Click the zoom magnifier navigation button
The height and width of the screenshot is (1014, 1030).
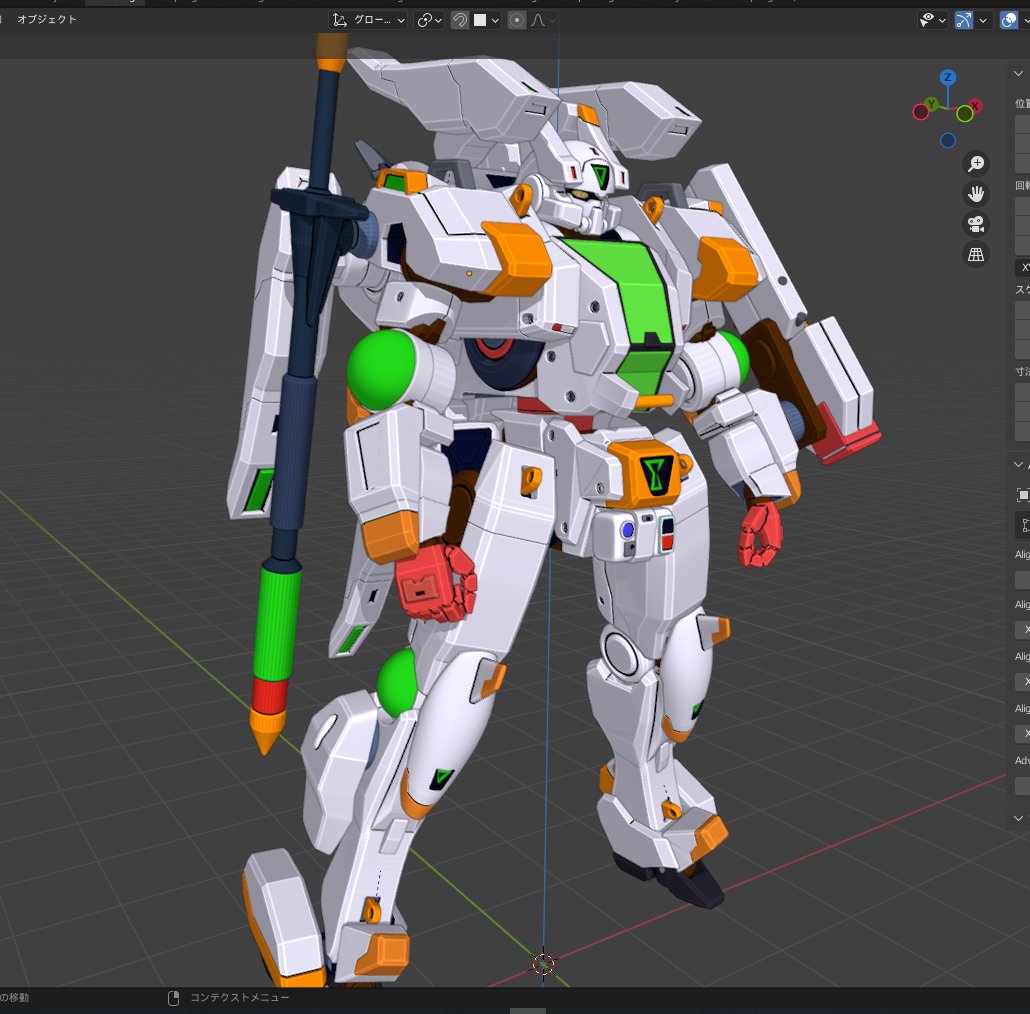(976, 163)
